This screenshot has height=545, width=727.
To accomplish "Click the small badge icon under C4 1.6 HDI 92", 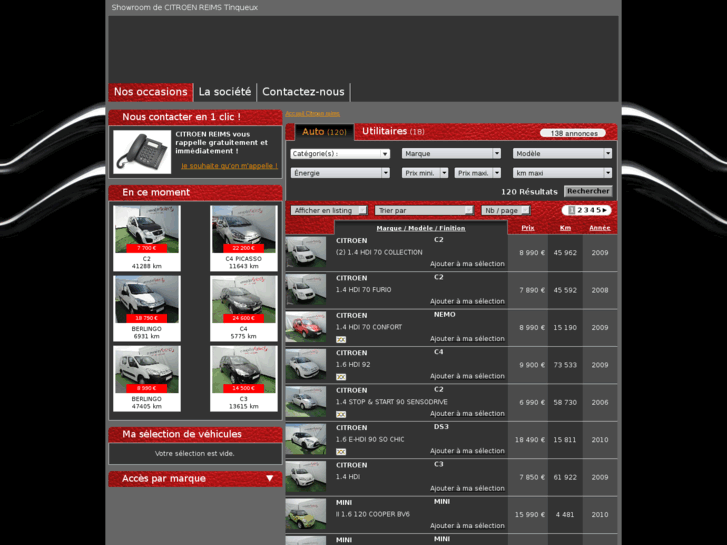I will (341, 377).
